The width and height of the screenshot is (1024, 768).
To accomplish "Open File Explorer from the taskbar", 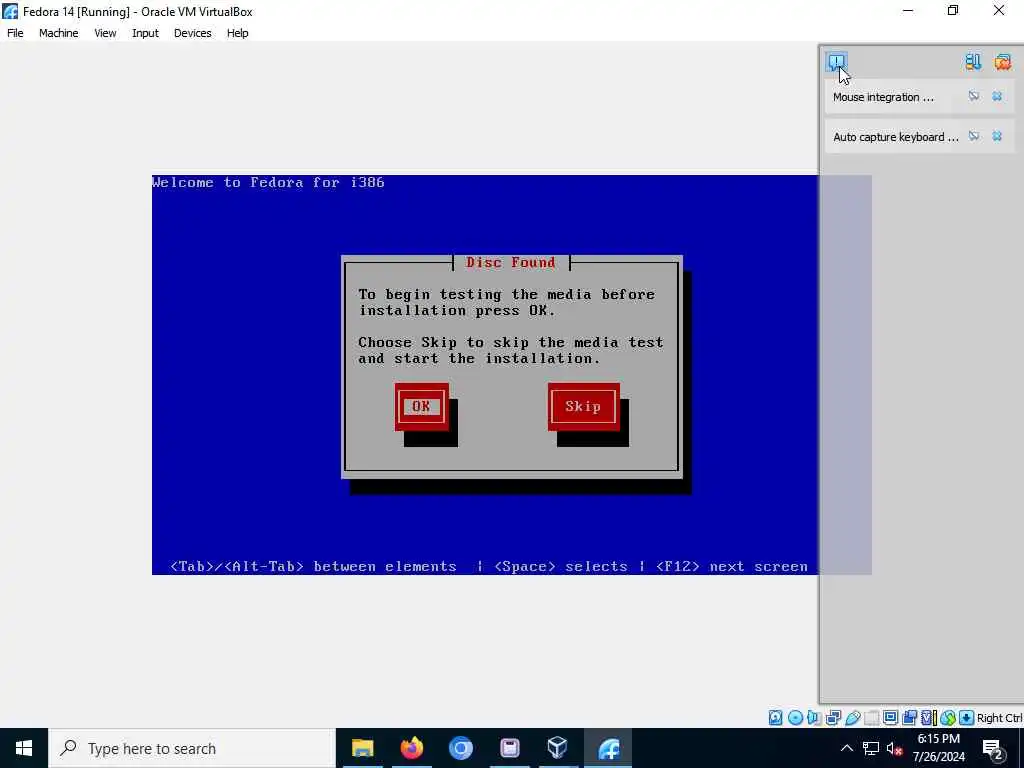I will tap(362, 748).
